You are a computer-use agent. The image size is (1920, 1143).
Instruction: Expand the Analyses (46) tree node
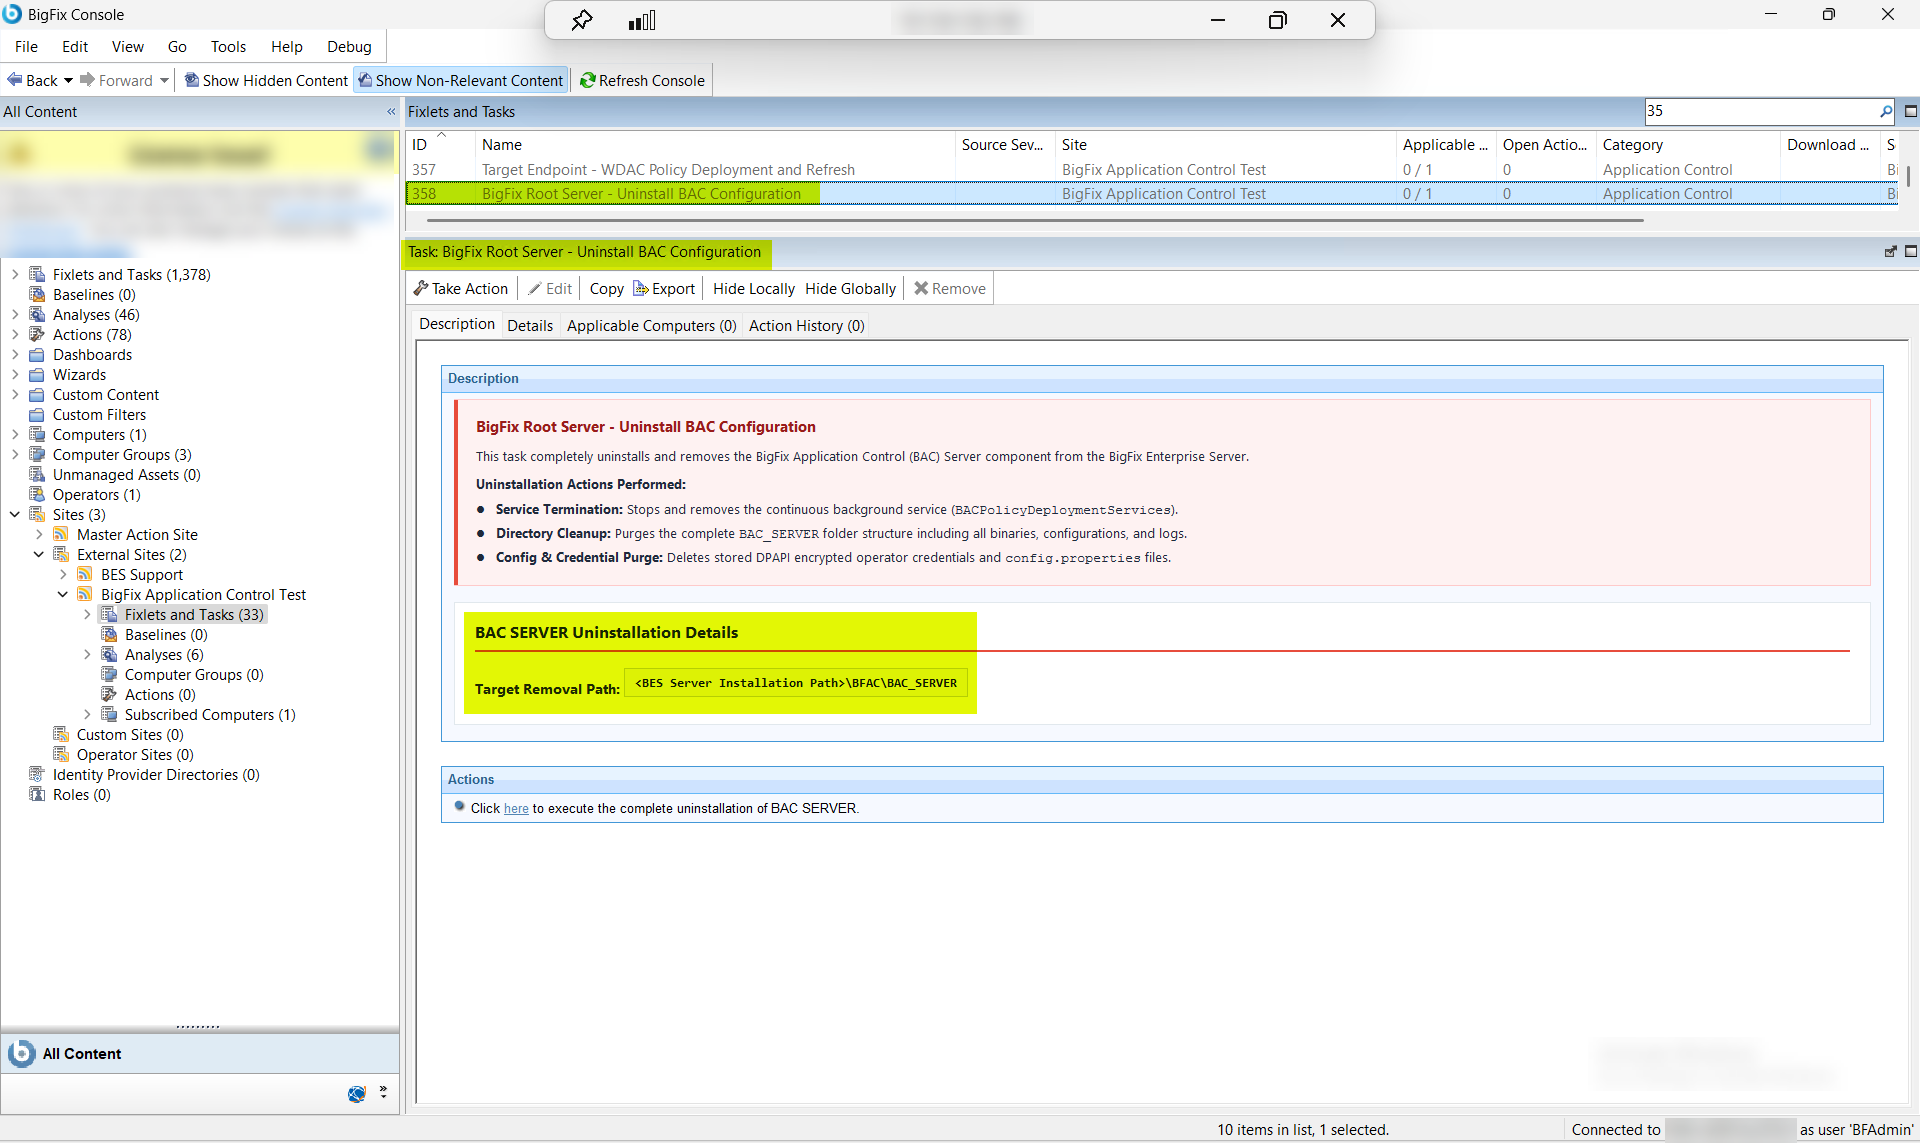click(x=15, y=314)
